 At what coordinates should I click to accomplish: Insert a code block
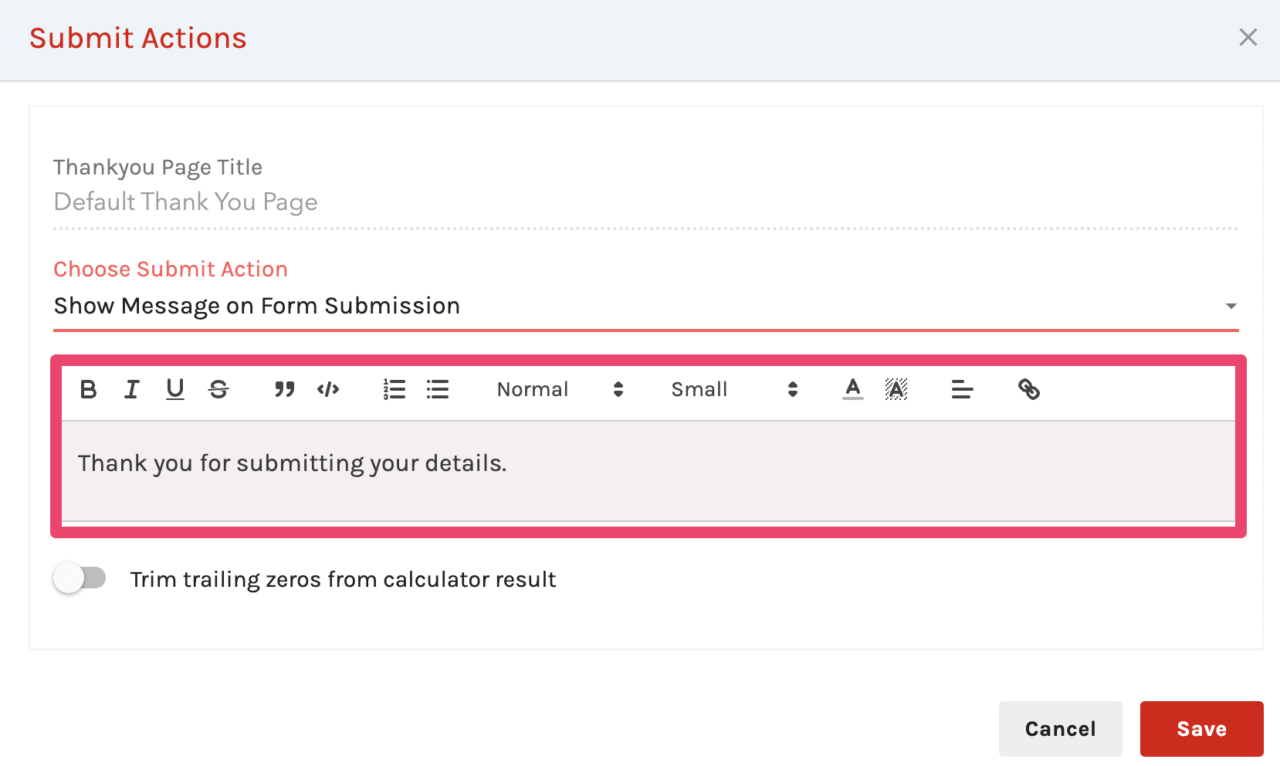[x=328, y=389]
